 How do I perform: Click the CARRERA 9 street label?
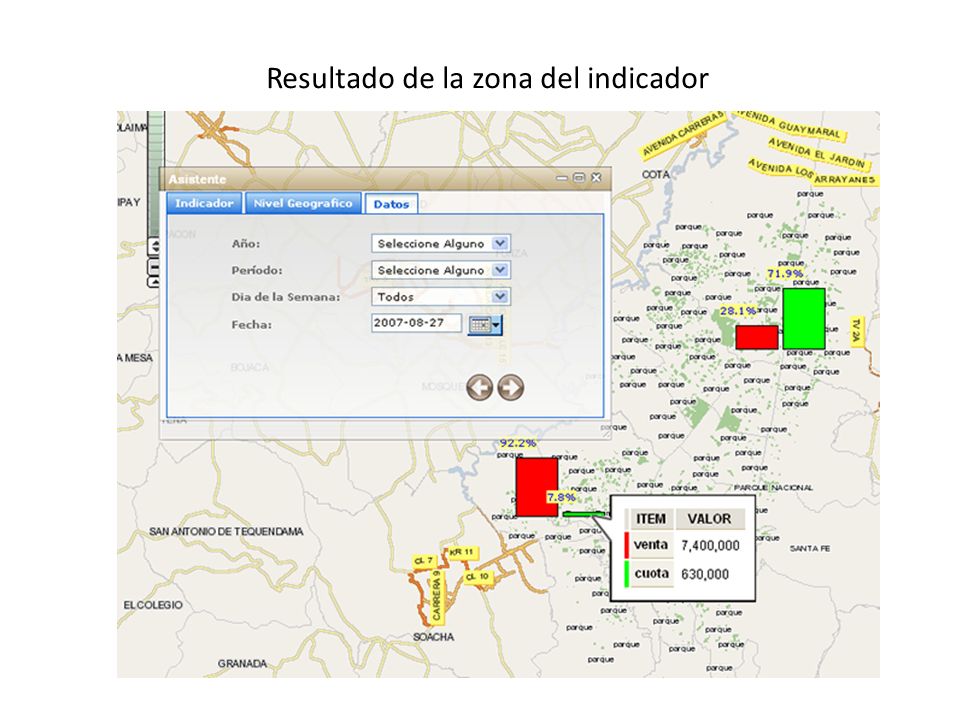click(437, 596)
